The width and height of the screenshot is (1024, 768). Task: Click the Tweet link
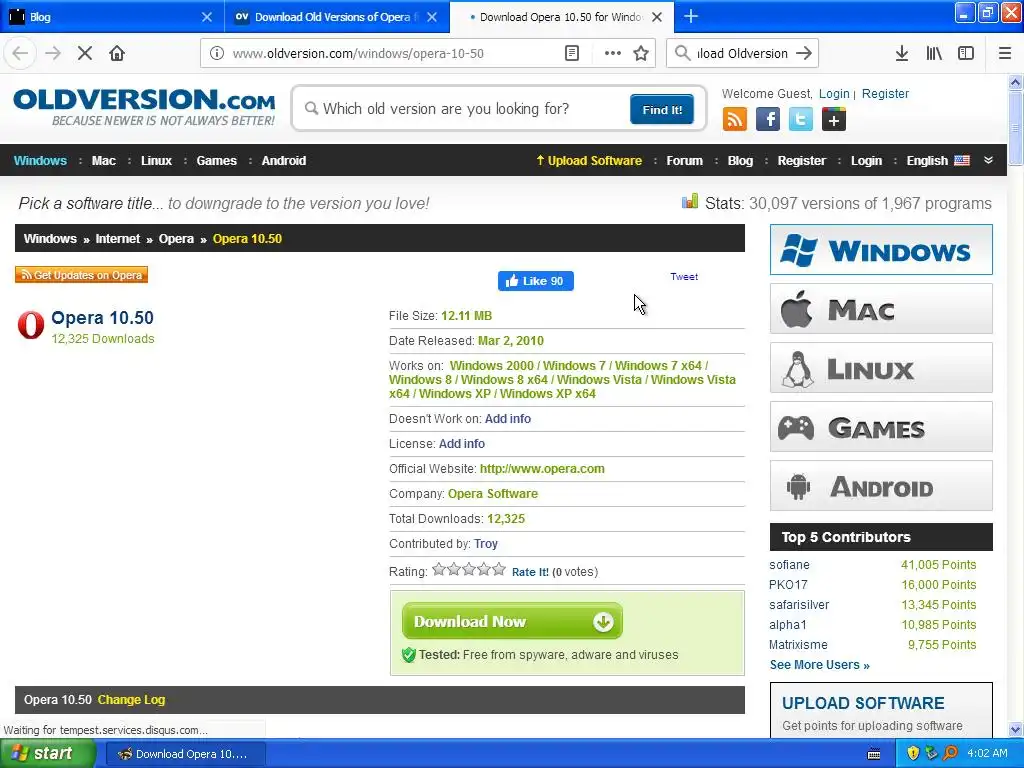click(684, 277)
